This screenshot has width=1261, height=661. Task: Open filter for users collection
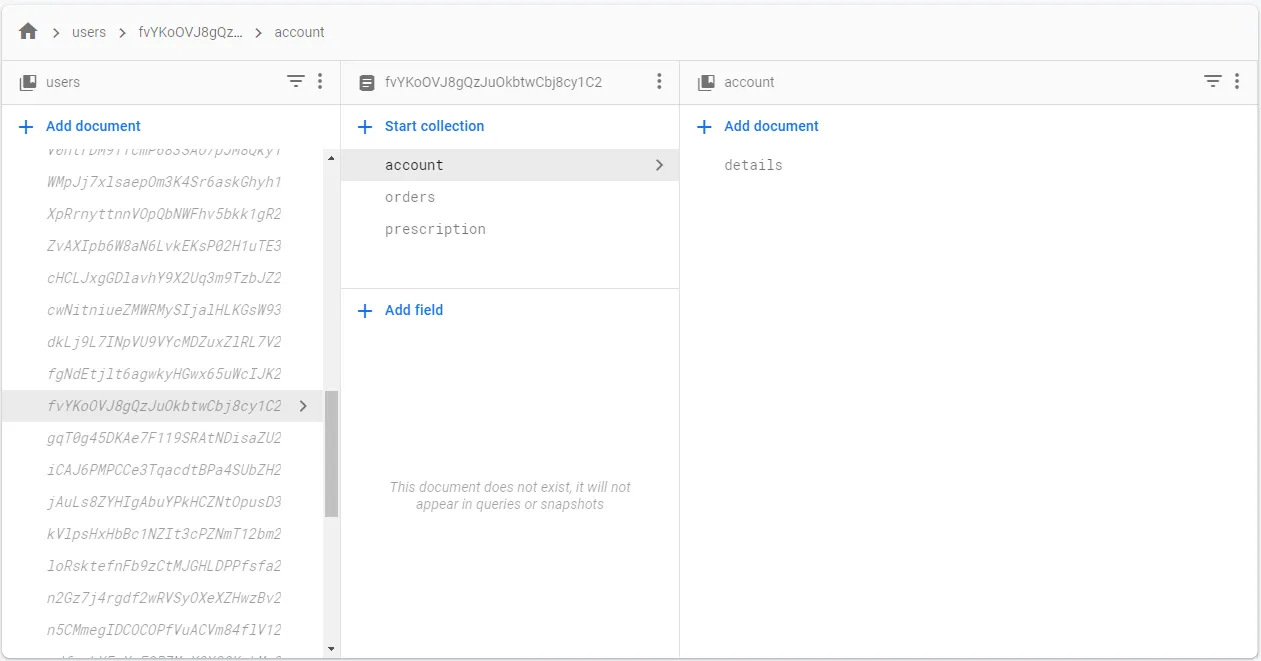pyautogui.click(x=296, y=82)
